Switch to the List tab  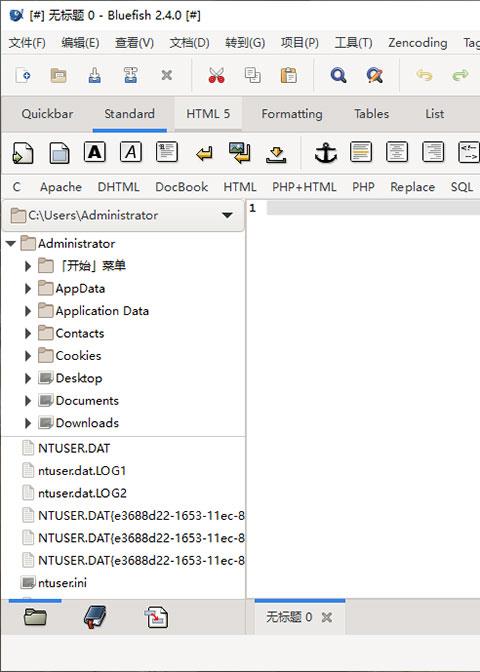435,114
